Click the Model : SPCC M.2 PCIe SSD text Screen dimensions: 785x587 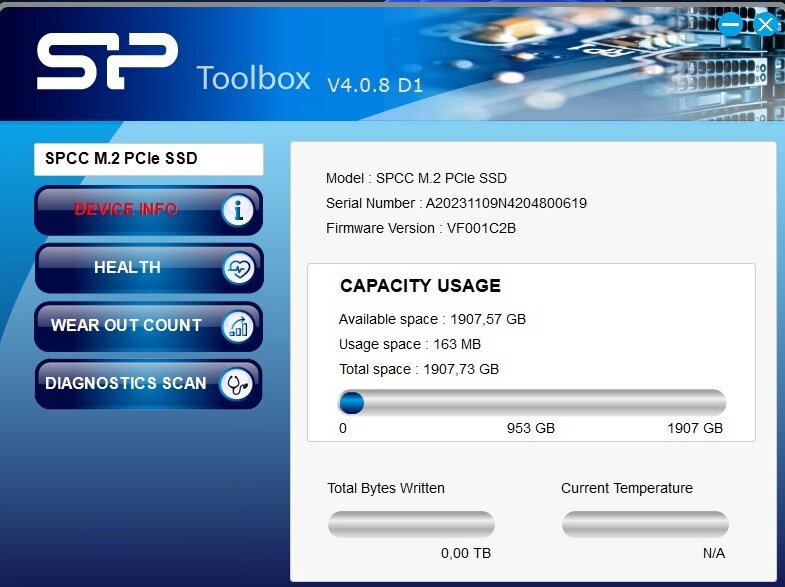tap(416, 179)
